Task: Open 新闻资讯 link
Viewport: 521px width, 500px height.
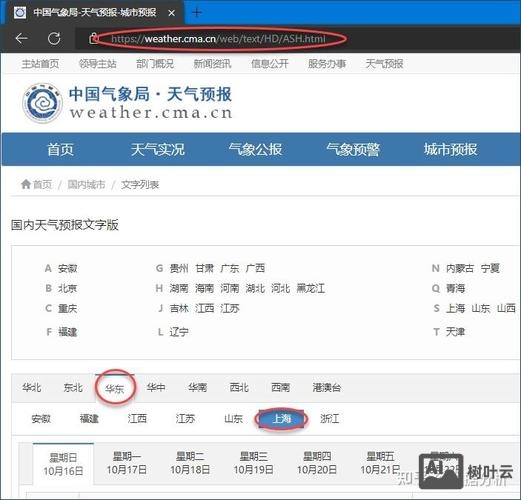Action: coord(212,64)
